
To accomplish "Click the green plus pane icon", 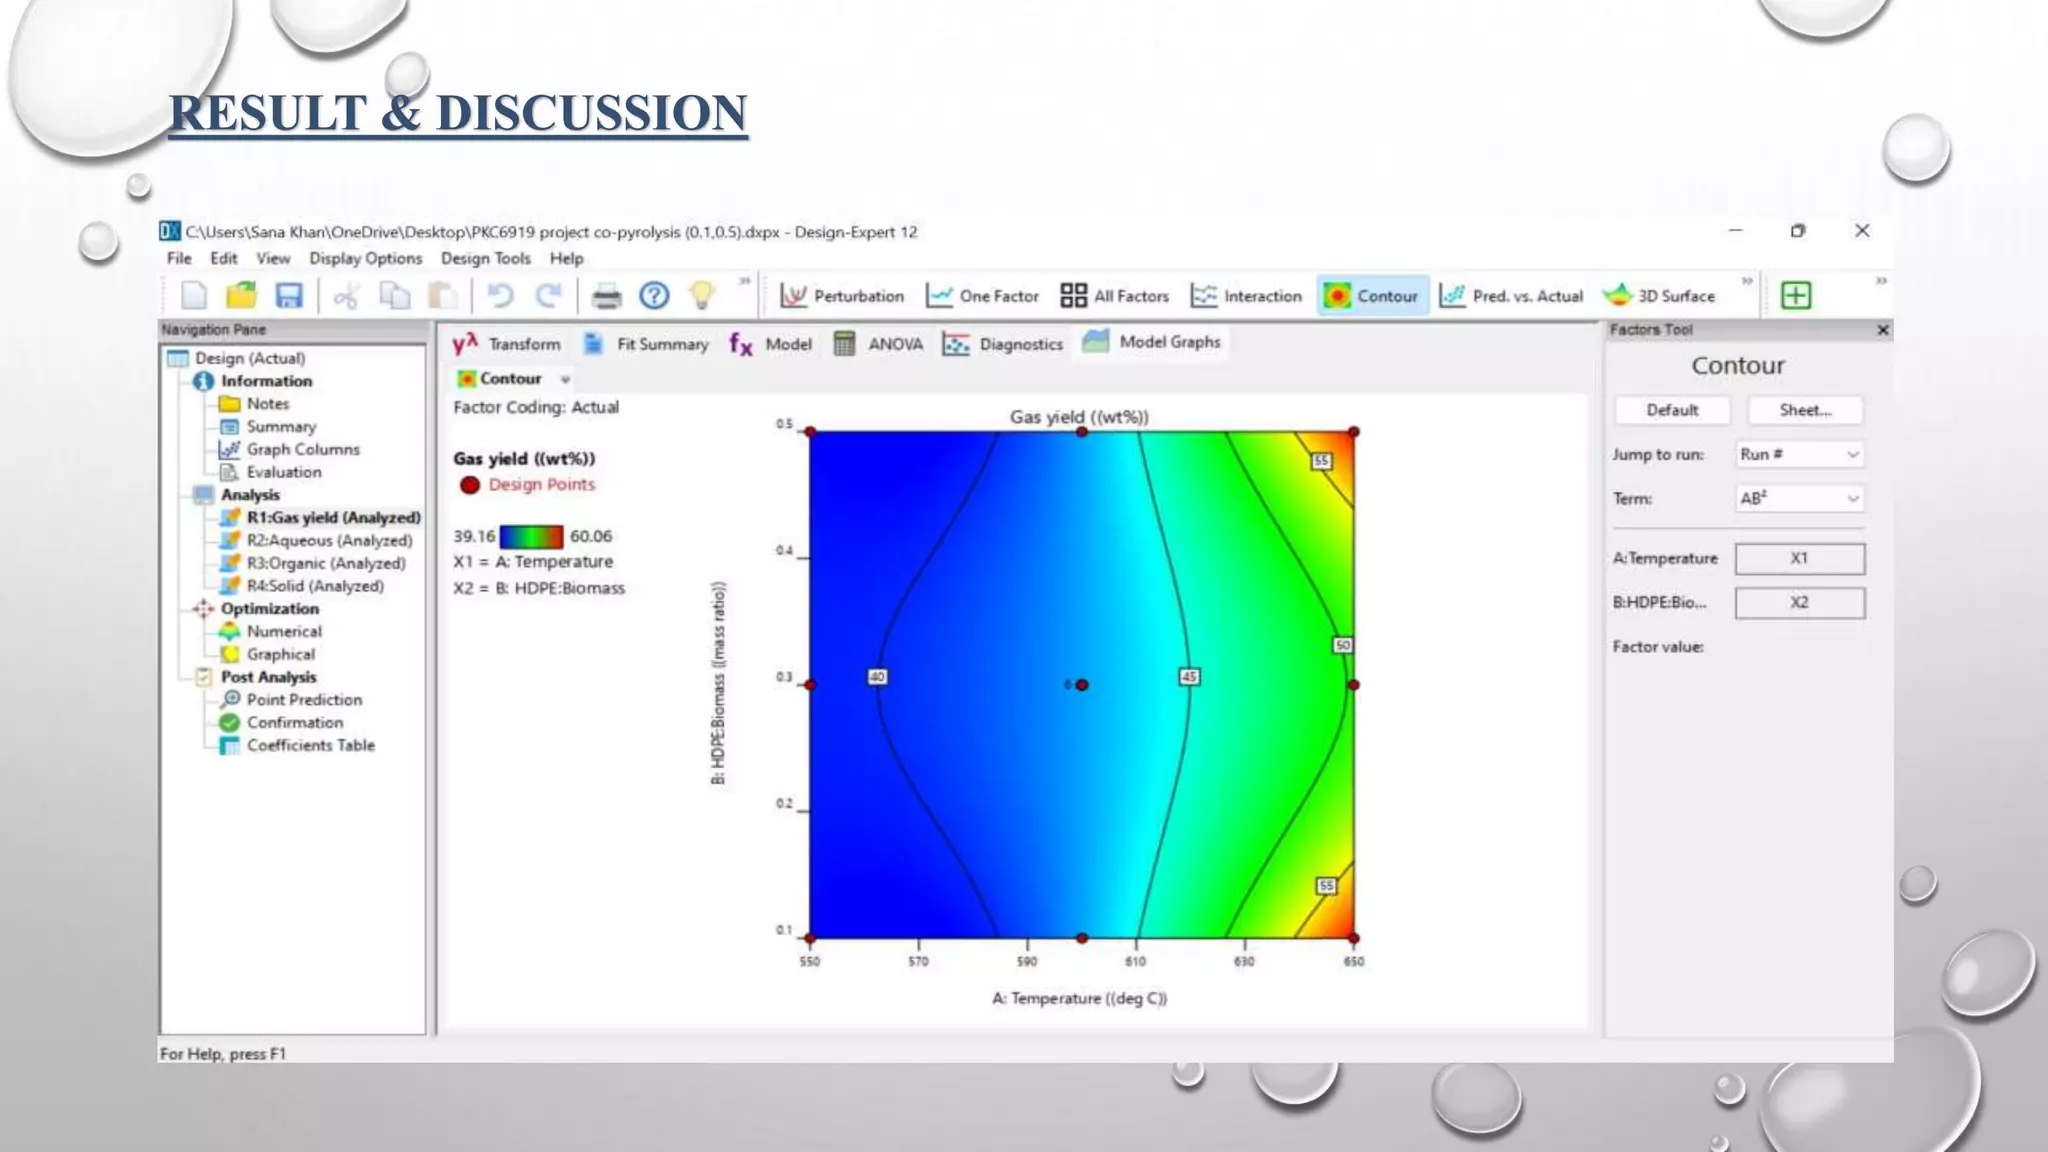I will coord(1796,296).
